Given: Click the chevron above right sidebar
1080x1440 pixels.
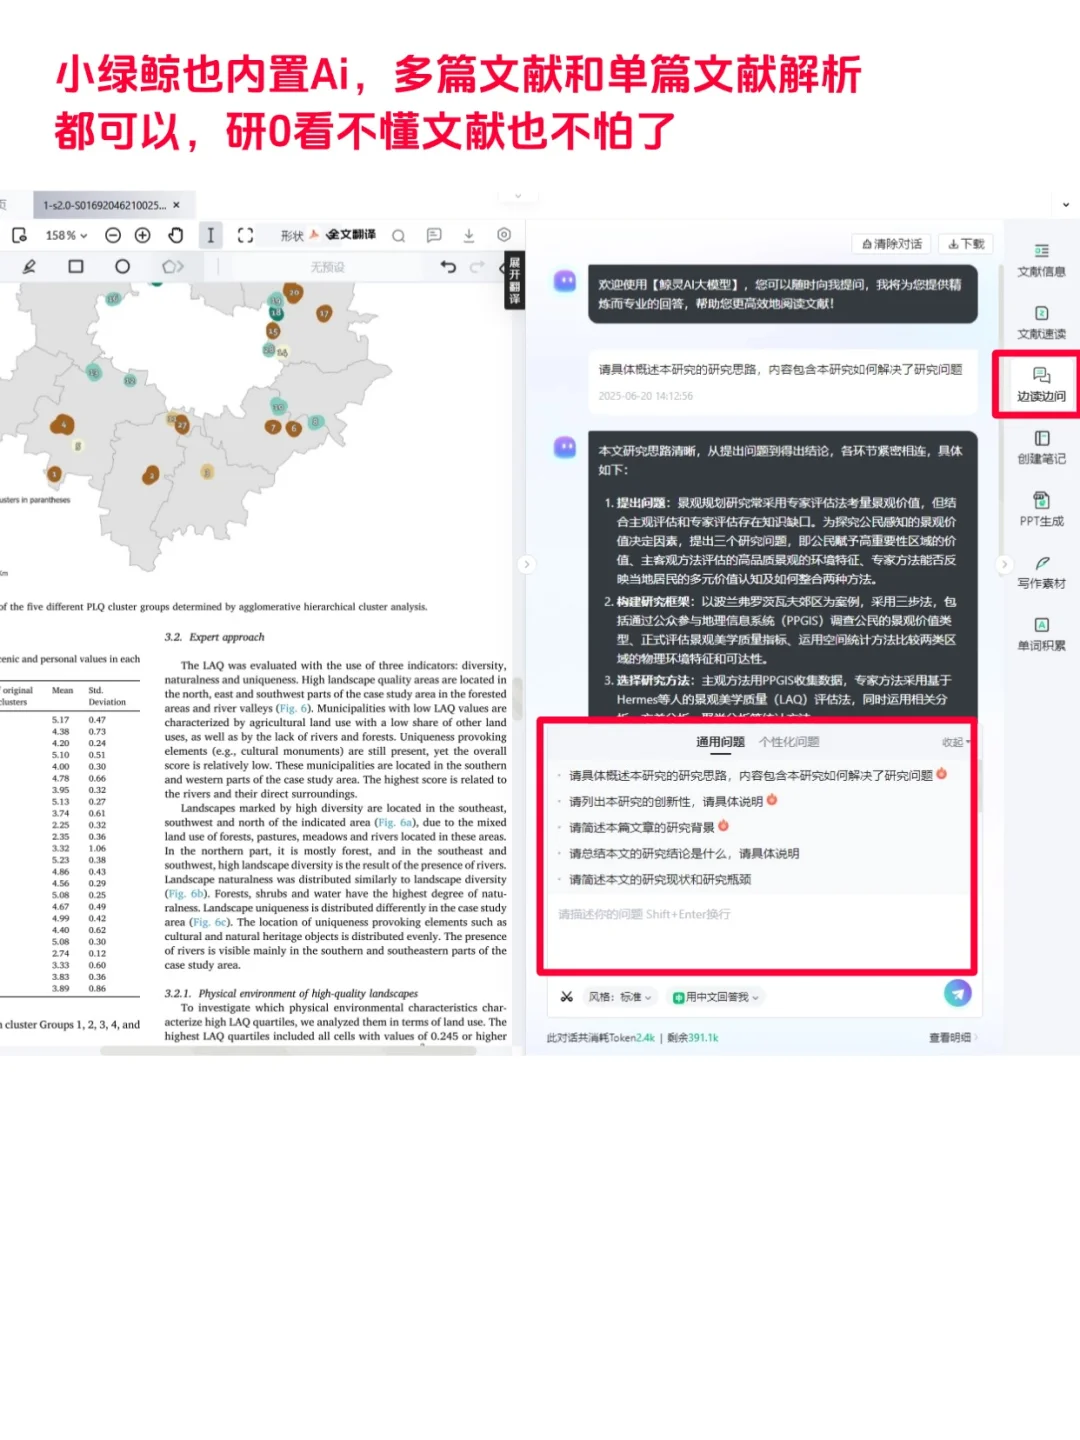Looking at the screenshot, I should tap(1066, 205).
